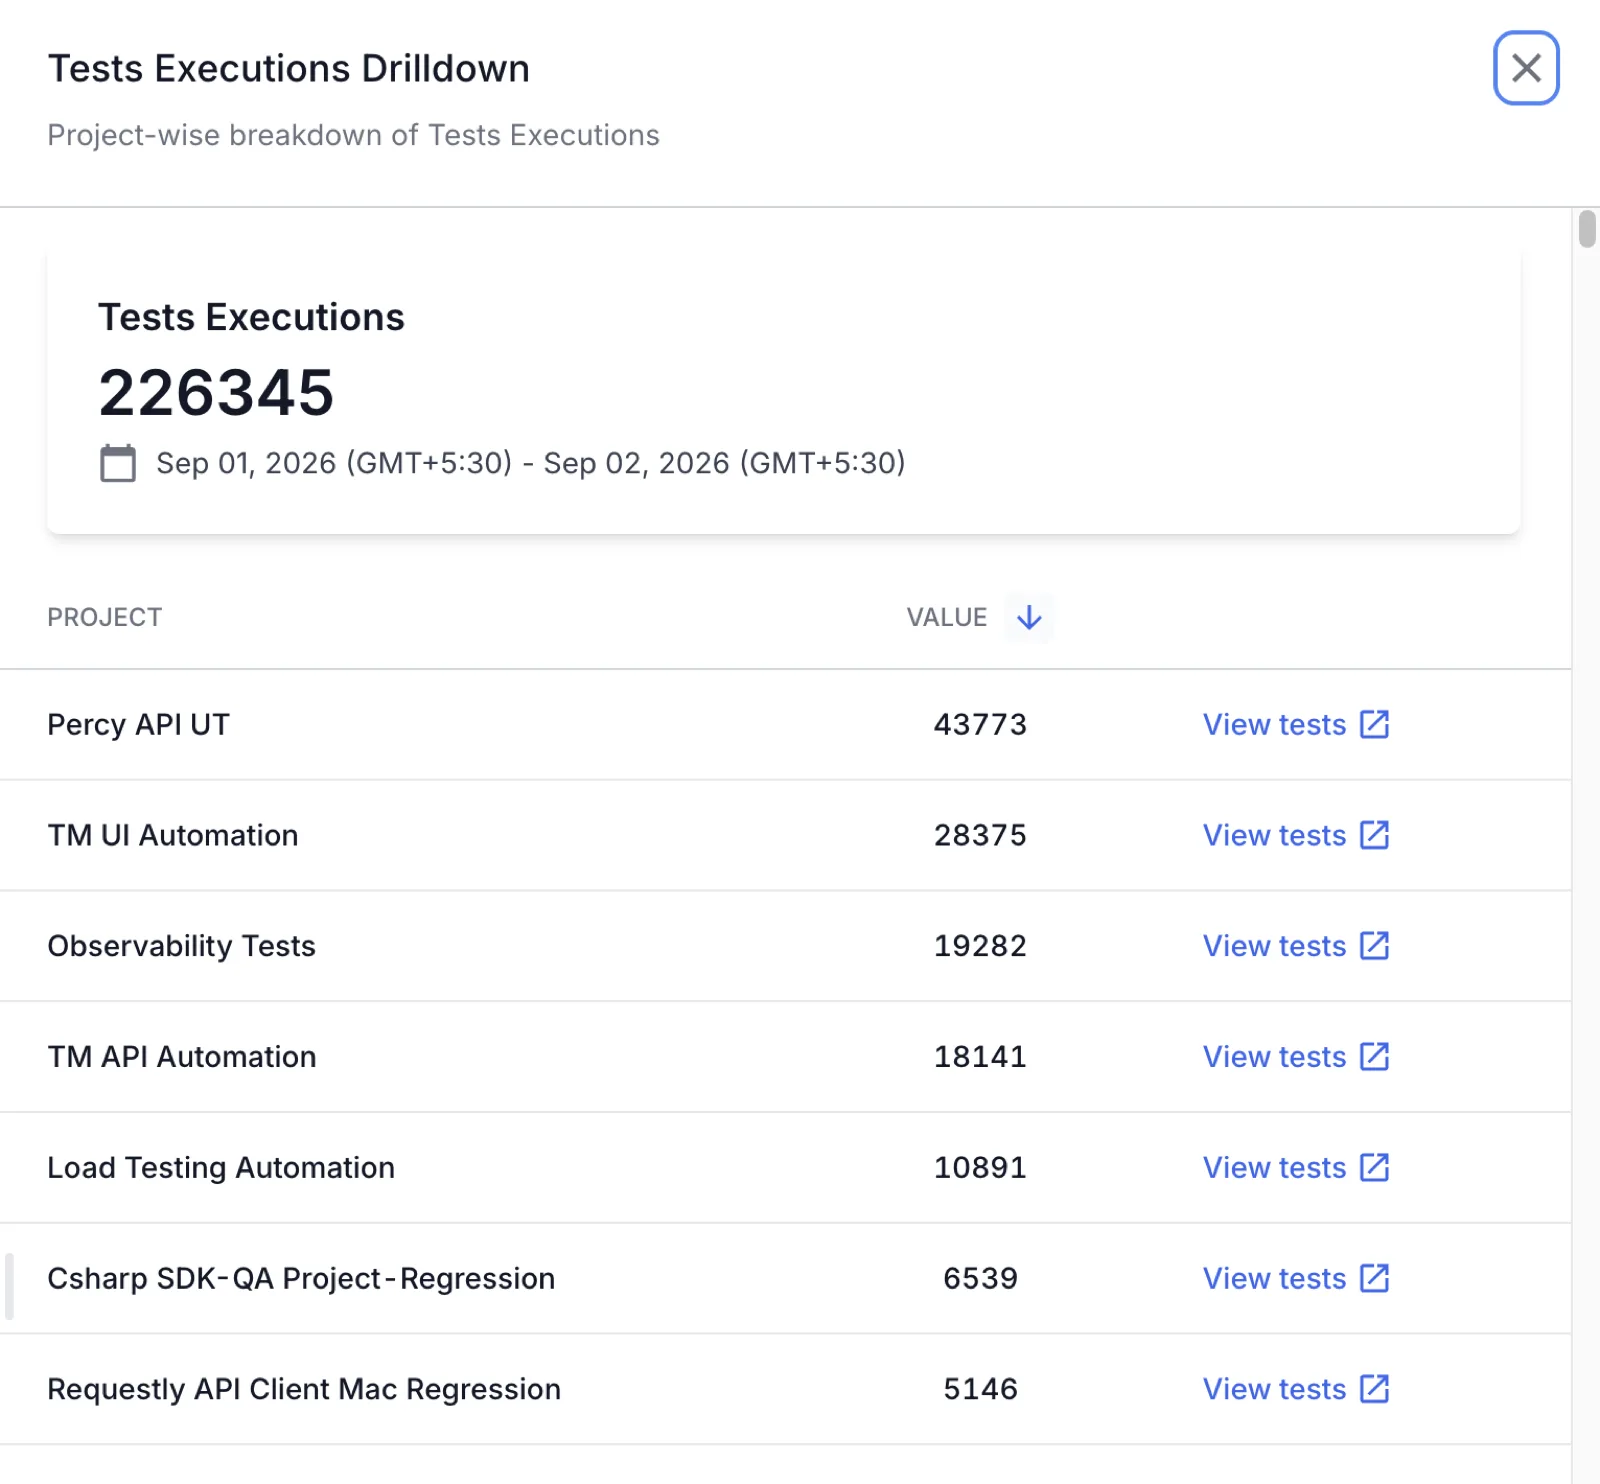The height and width of the screenshot is (1484, 1600).
Task: Click external-link icon in Load Testing Automation row
Action: tap(1375, 1168)
